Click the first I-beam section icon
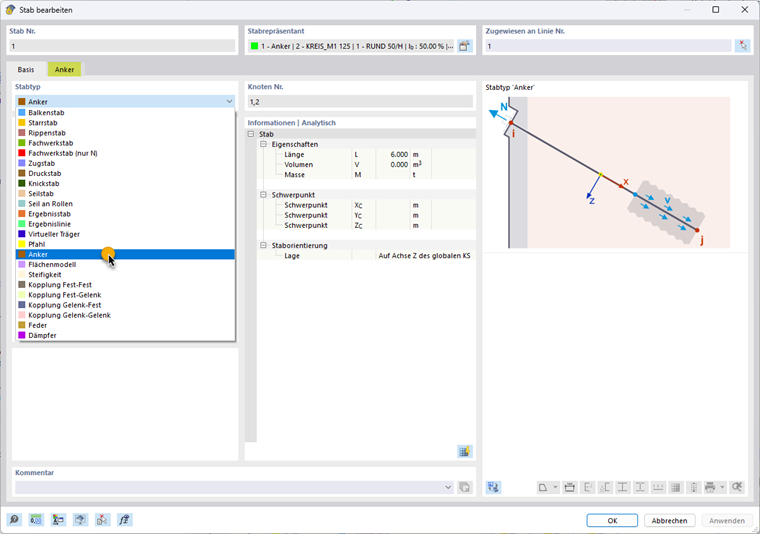The image size is (760, 534). click(622, 487)
